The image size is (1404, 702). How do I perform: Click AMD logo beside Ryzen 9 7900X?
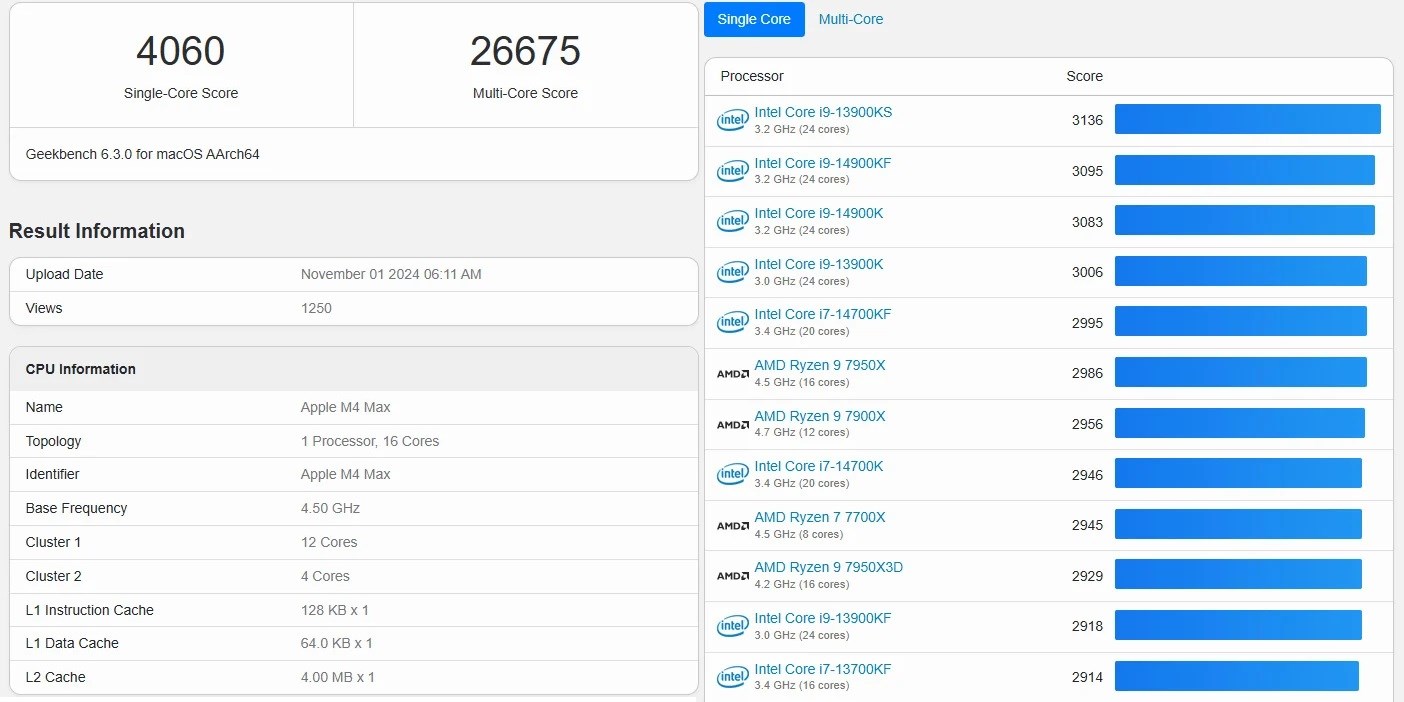click(x=732, y=424)
